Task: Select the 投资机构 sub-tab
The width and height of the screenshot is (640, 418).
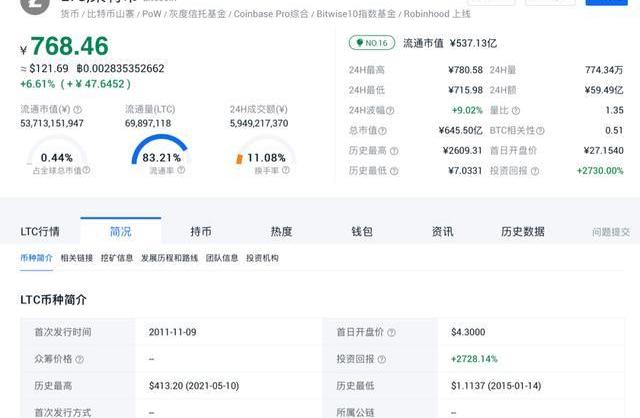Action: 262,258
